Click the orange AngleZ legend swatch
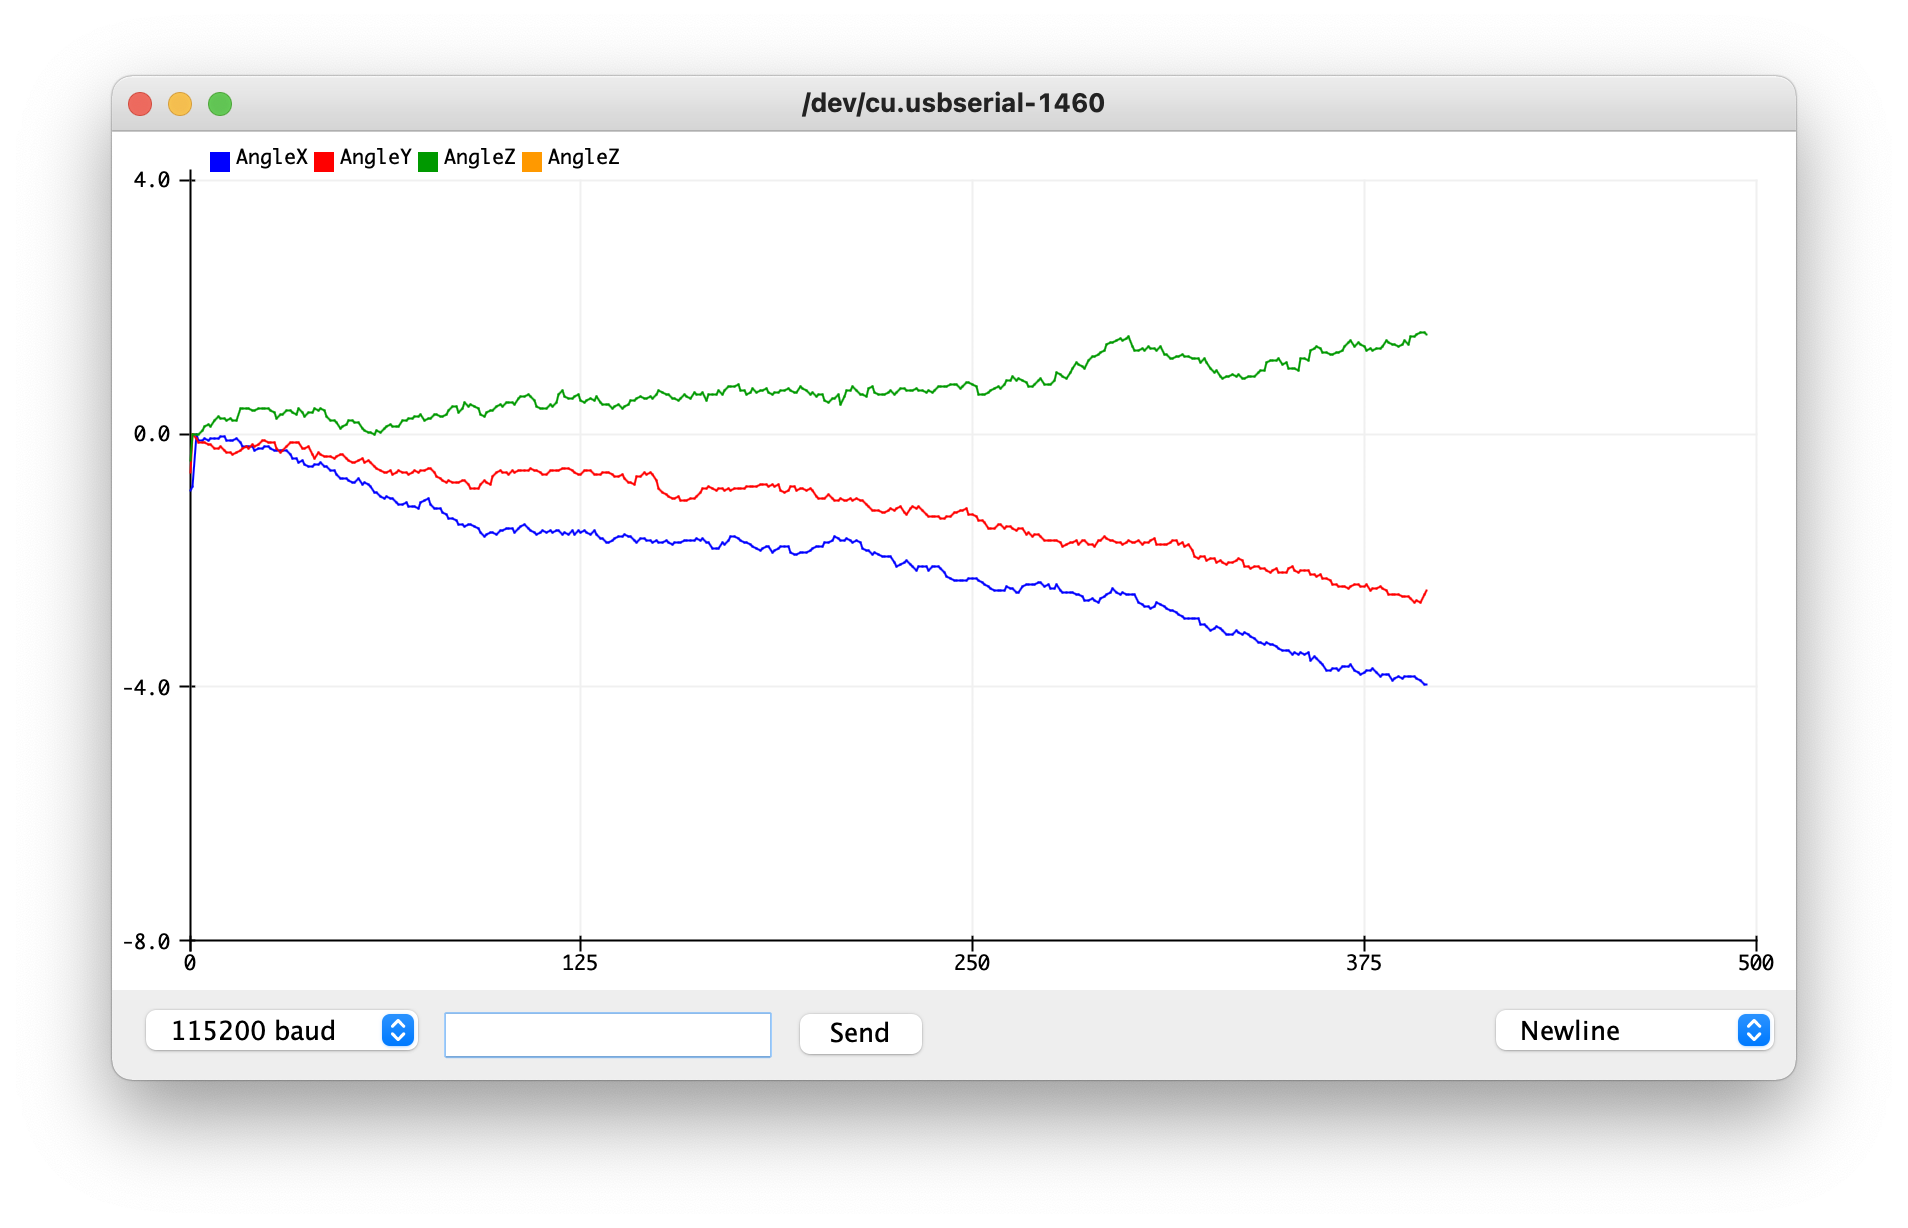This screenshot has width=1908, height=1228. pos(532,161)
